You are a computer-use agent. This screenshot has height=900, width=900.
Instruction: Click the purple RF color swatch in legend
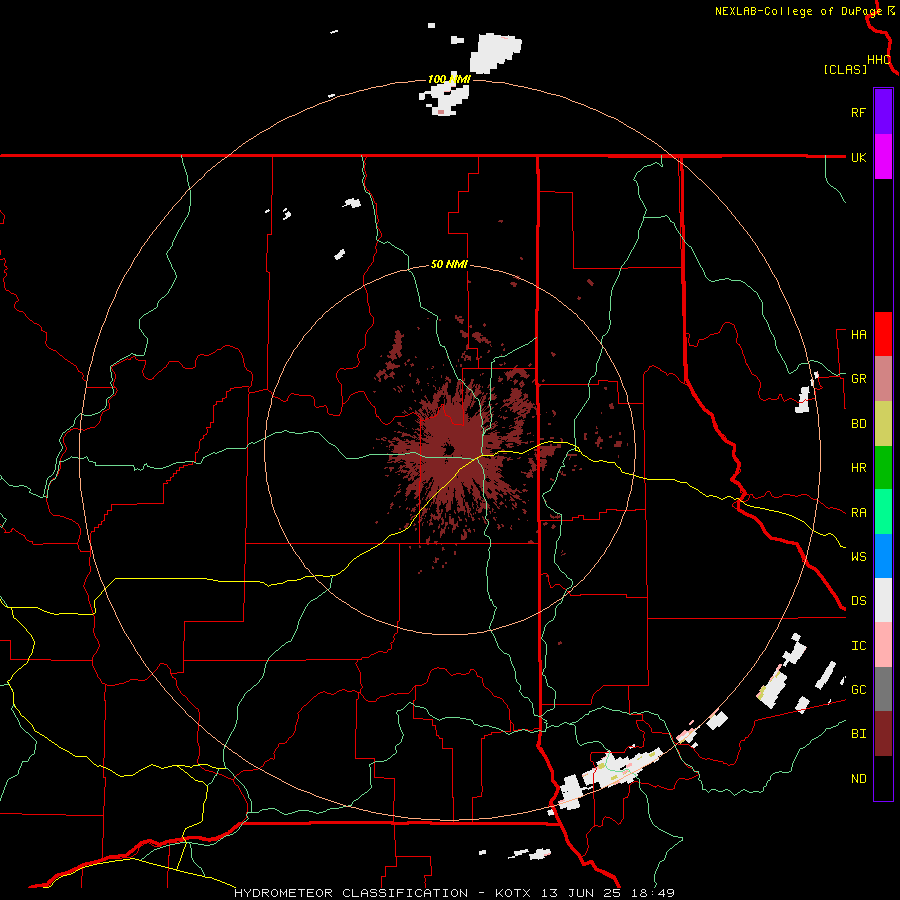point(883,112)
